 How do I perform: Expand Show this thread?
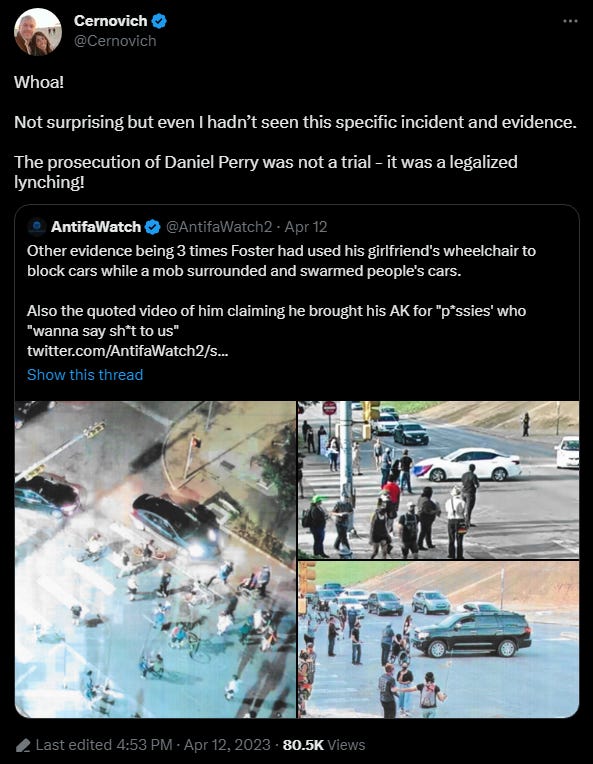pos(85,374)
